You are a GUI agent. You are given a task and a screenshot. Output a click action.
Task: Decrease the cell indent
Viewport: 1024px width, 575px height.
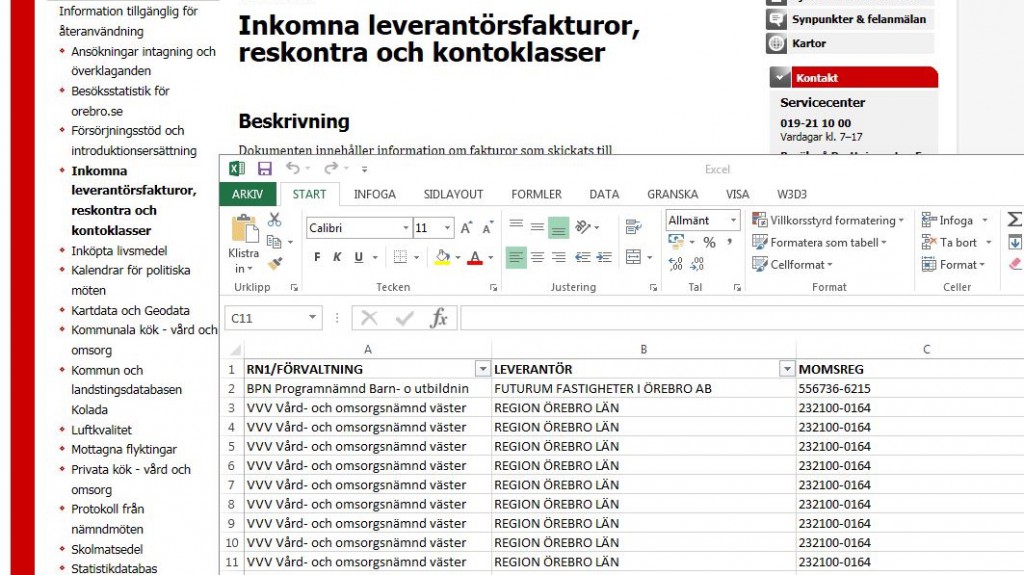tap(583, 257)
